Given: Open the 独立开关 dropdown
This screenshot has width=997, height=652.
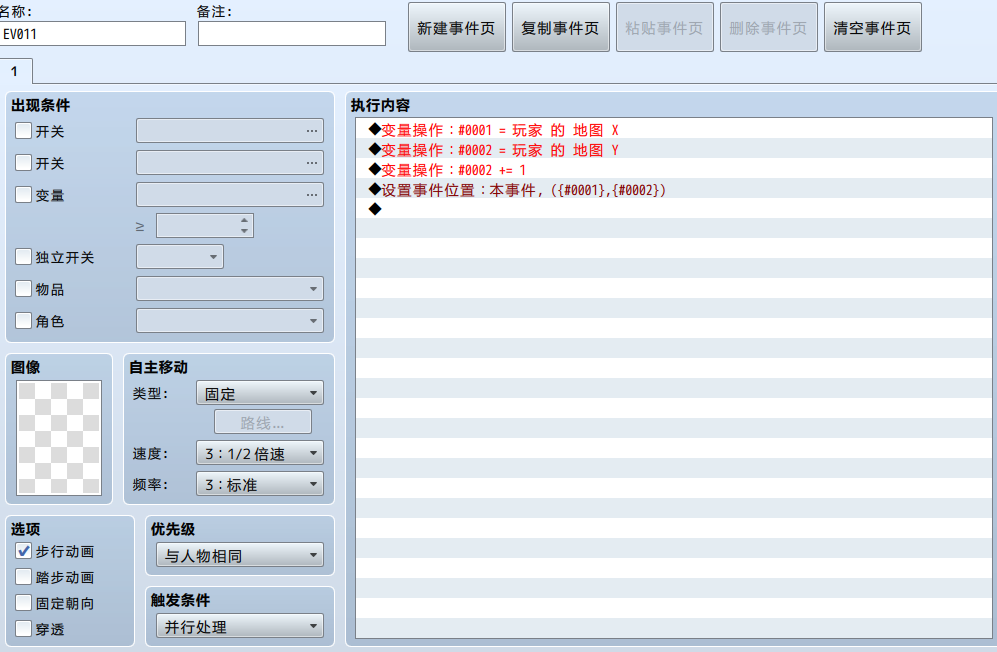Looking at the screenshot, I should [180, 257].
